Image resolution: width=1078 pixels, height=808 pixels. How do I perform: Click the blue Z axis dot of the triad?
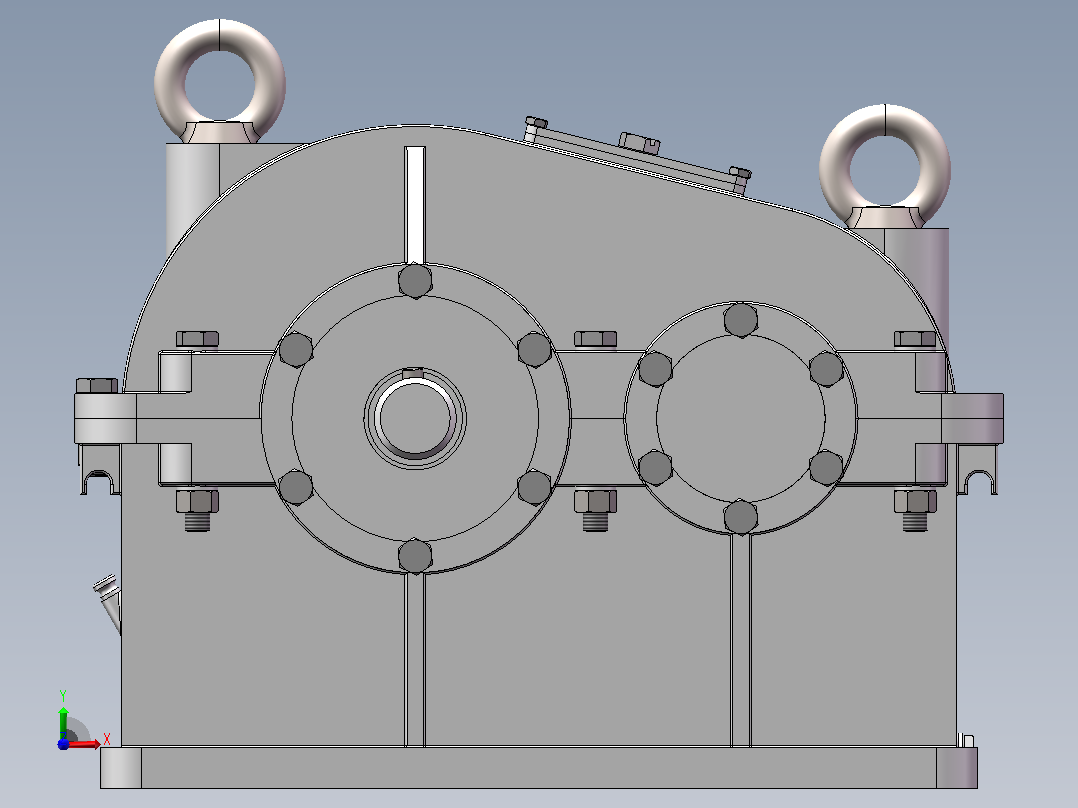pyautogui.click(x=63, y=744)
